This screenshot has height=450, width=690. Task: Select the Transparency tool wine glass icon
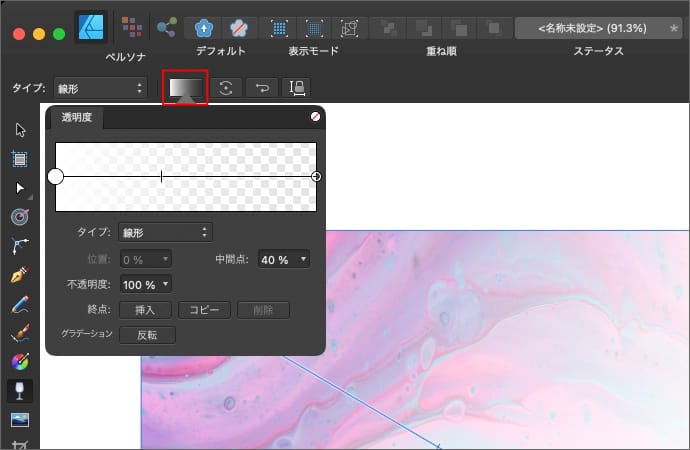tap(19, 390)
